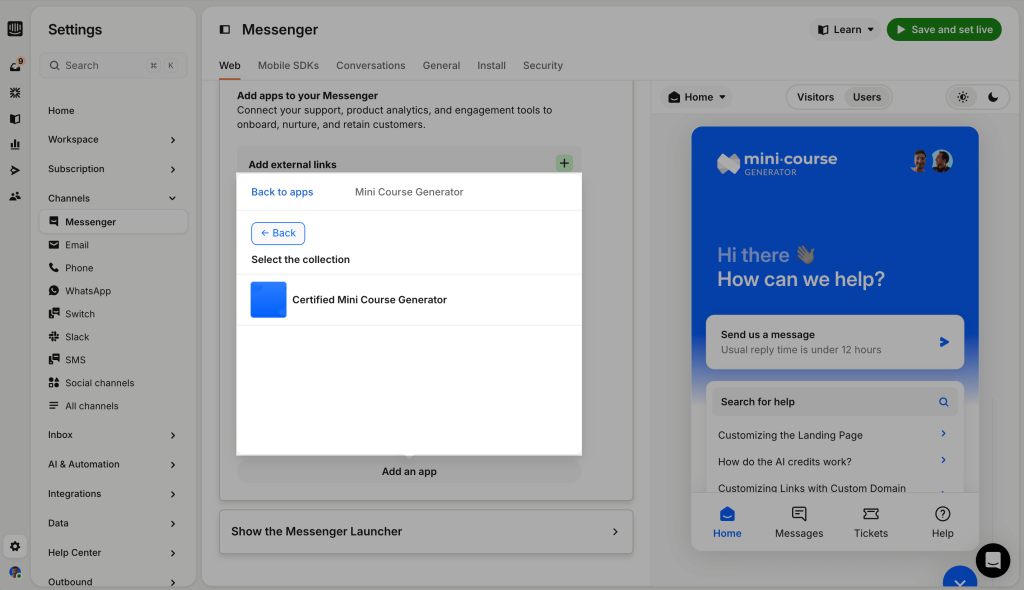Screen dimensions: 1024x590
Task: Expand the Subscription settings section
Action: [x=112, y=169]
